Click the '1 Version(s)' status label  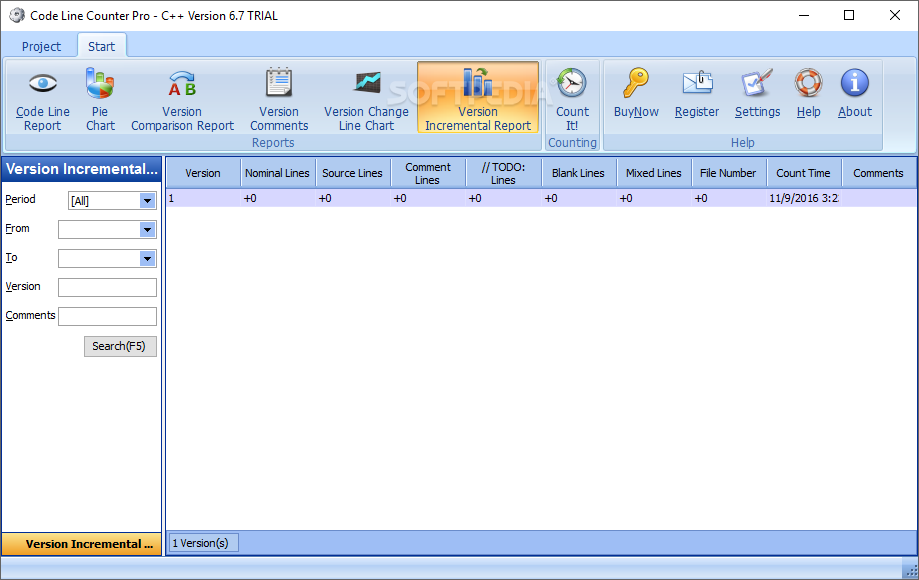[x=203, y=543]
